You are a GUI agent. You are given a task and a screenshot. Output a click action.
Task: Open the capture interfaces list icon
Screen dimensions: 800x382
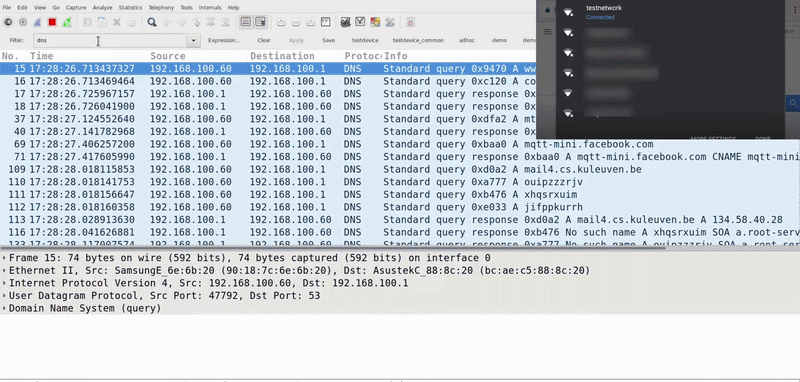pos(8,22)
